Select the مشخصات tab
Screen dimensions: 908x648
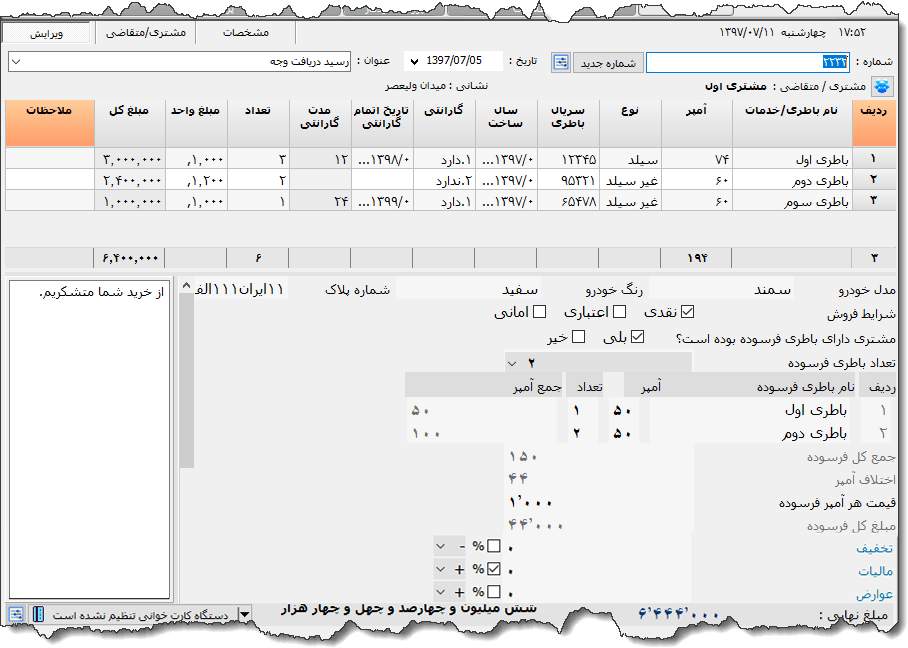click(x=246, y=33)
